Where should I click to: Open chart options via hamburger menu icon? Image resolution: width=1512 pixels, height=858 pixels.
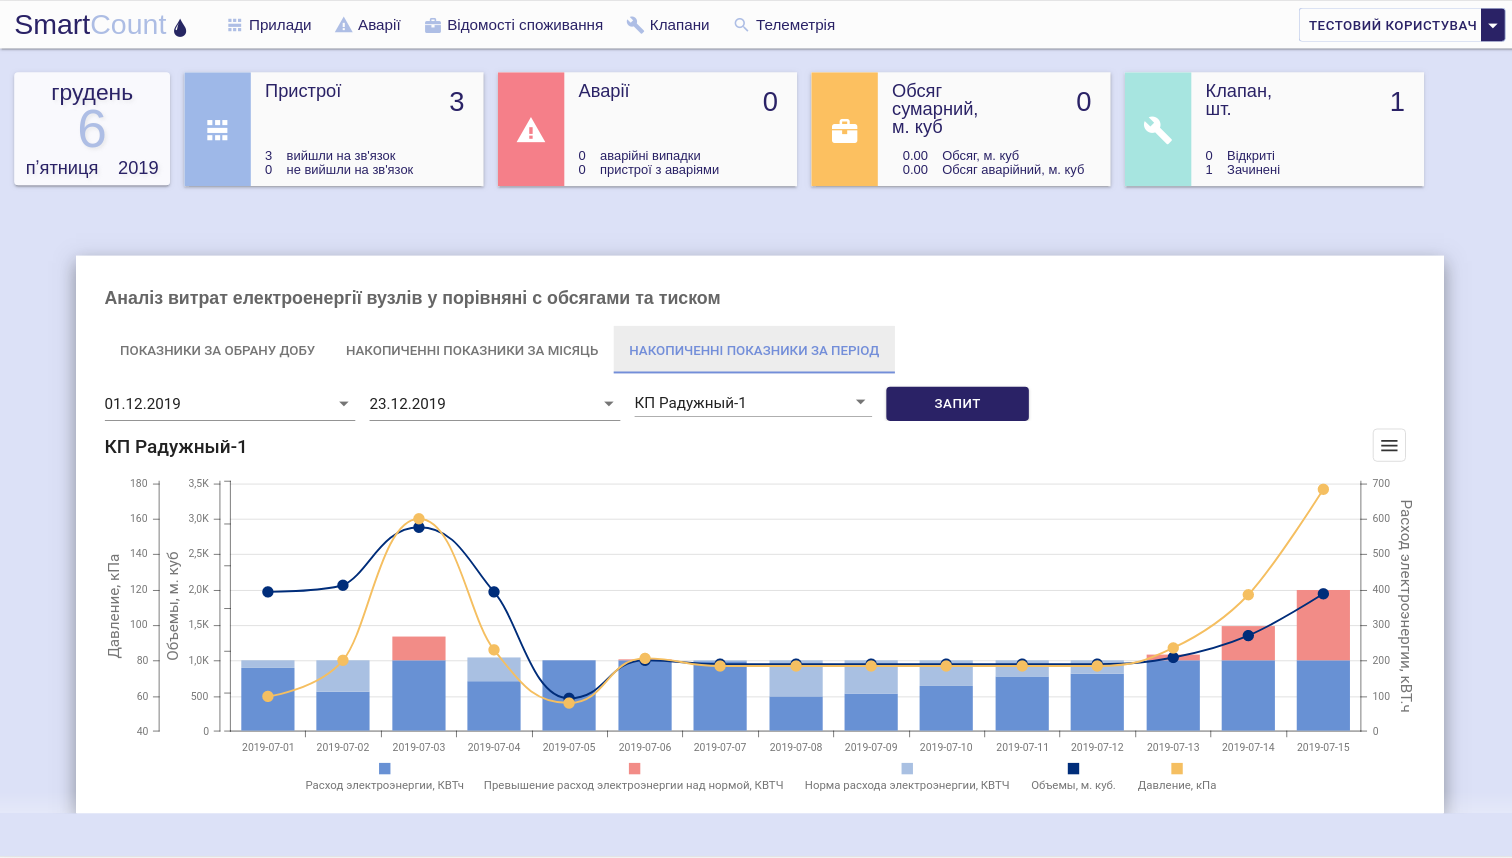pos(1389,445)
